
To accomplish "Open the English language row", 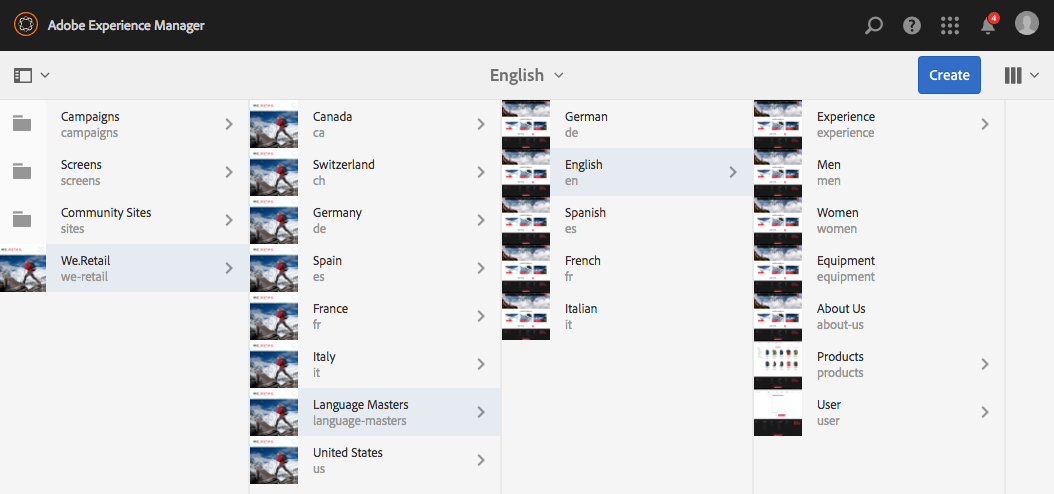I will (627, 172).
